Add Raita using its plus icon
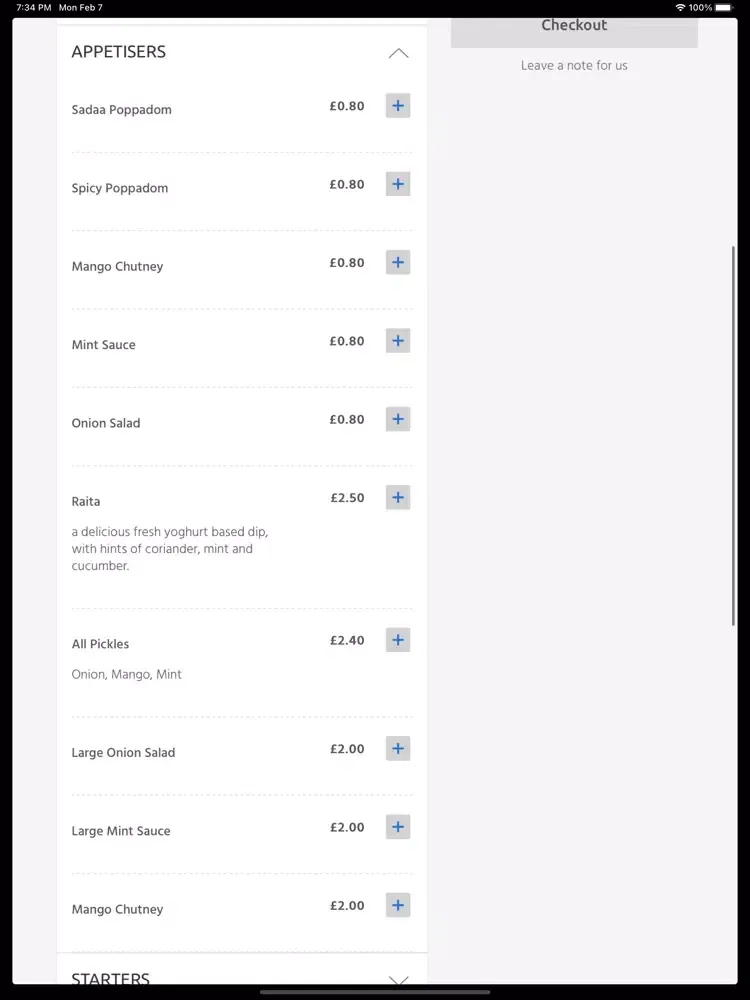750x1000 pixels. pos(398,498)
